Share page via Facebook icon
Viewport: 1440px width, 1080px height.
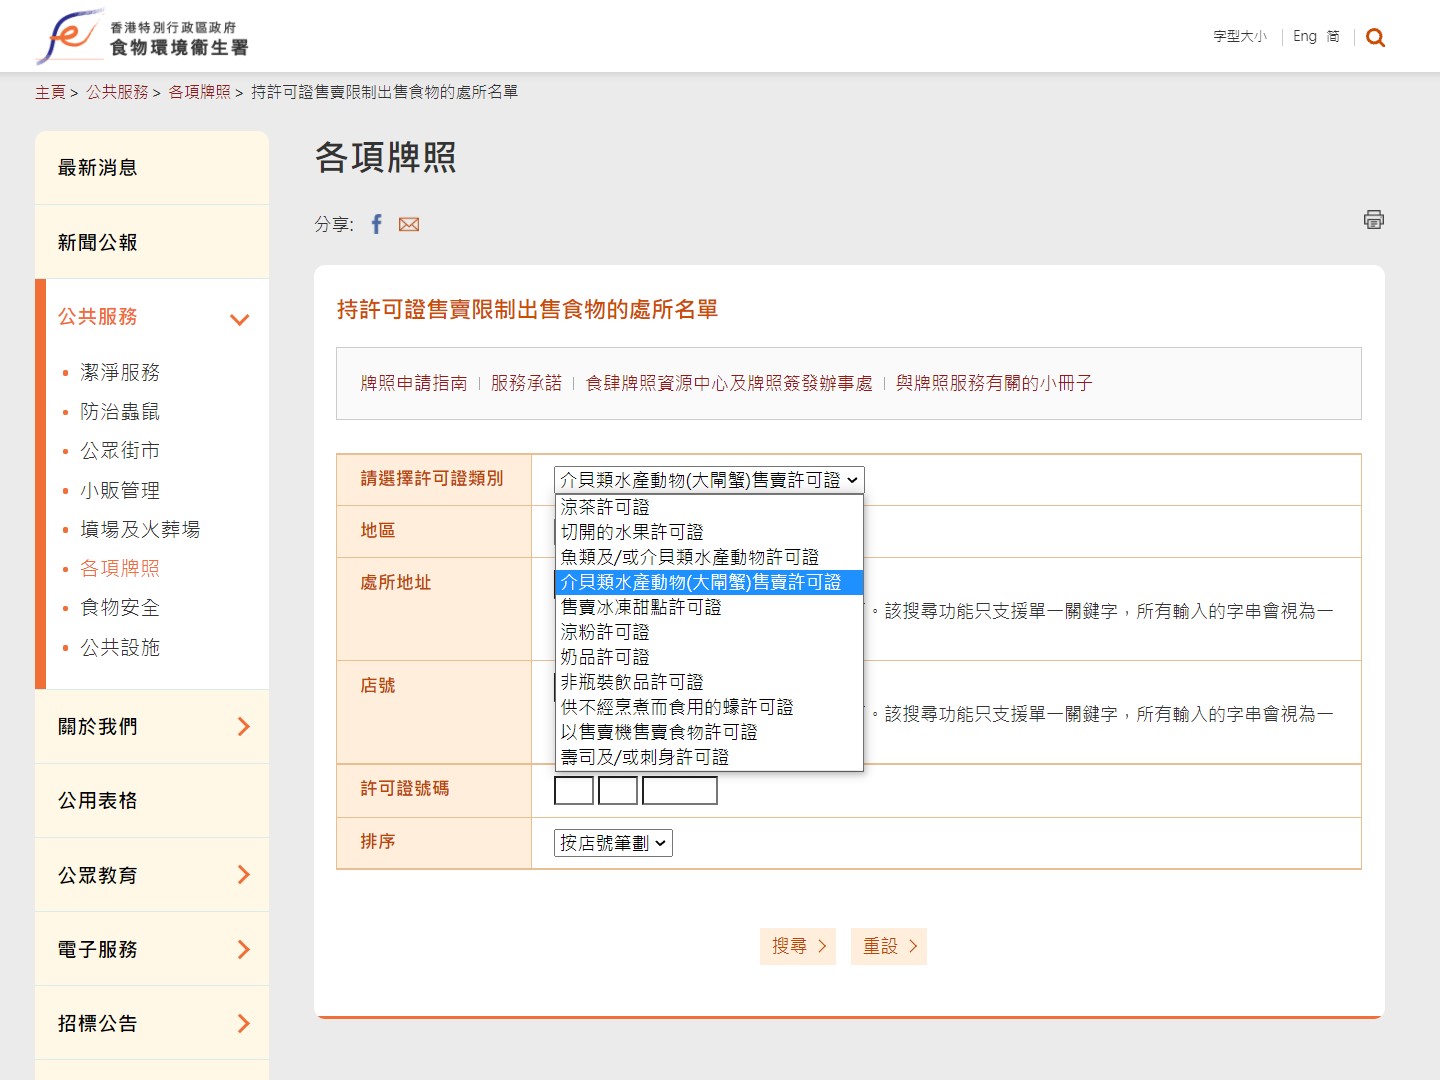click(376, 224)
